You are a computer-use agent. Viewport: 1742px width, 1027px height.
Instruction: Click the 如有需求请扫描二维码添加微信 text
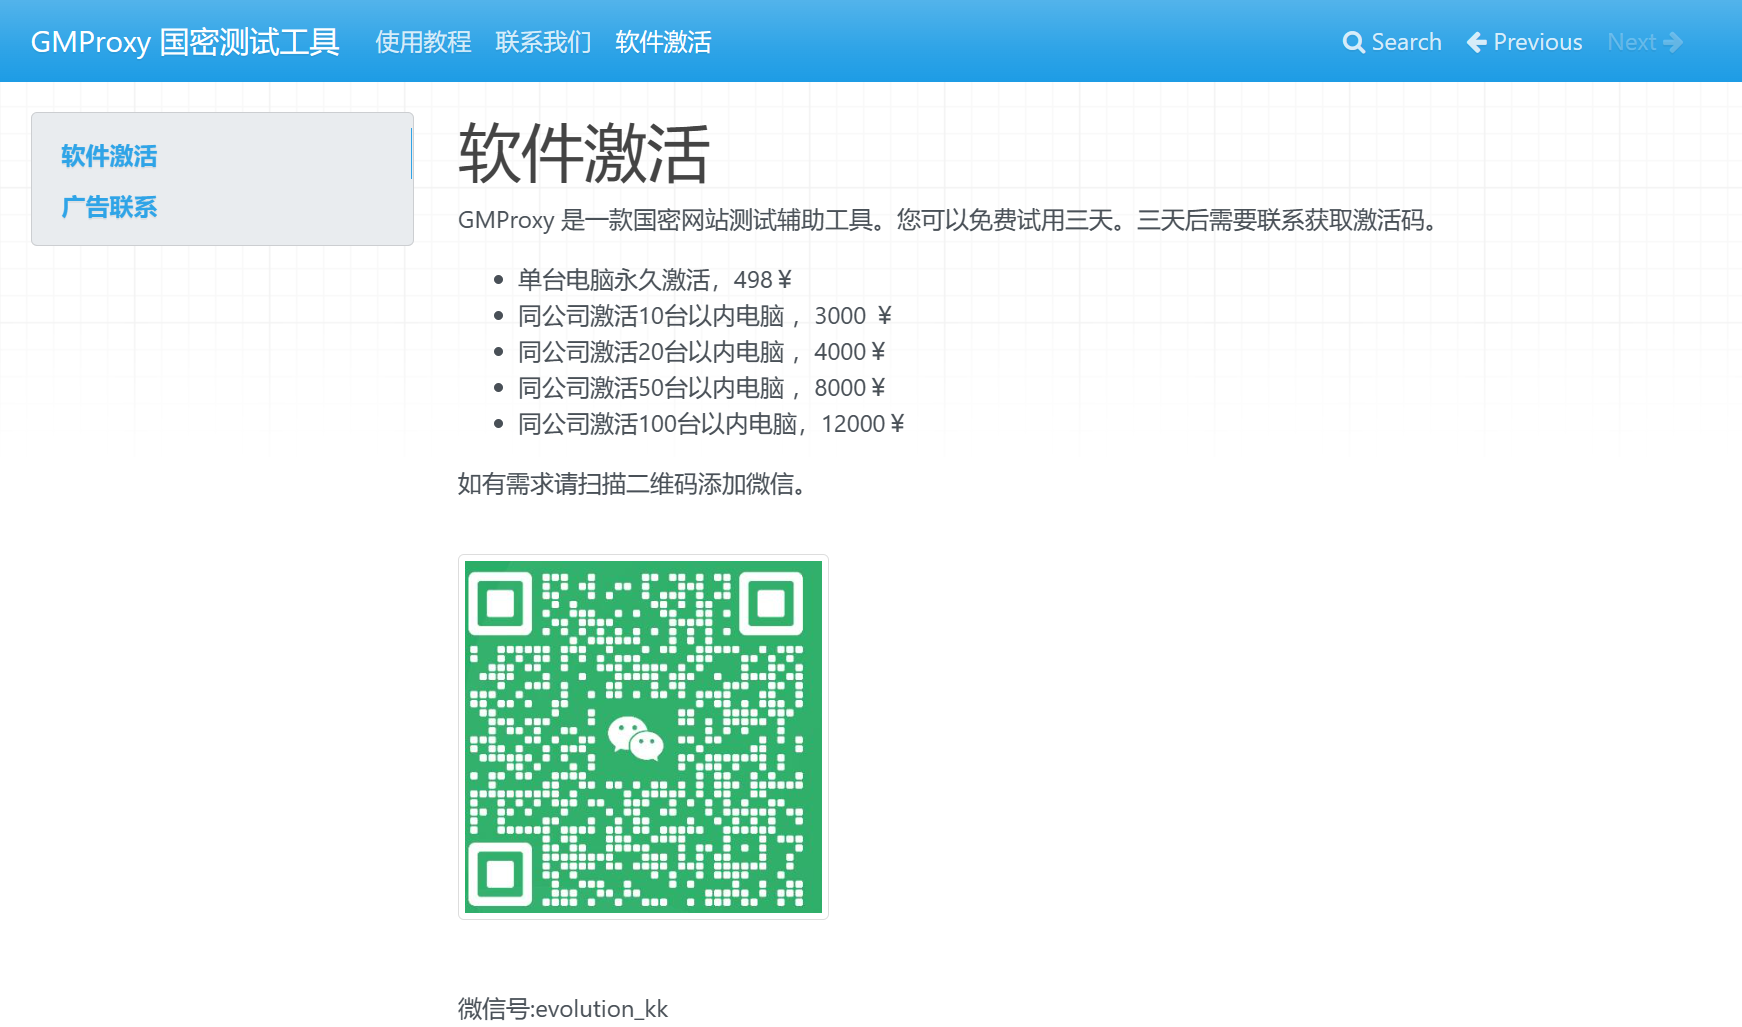(633, 484)
